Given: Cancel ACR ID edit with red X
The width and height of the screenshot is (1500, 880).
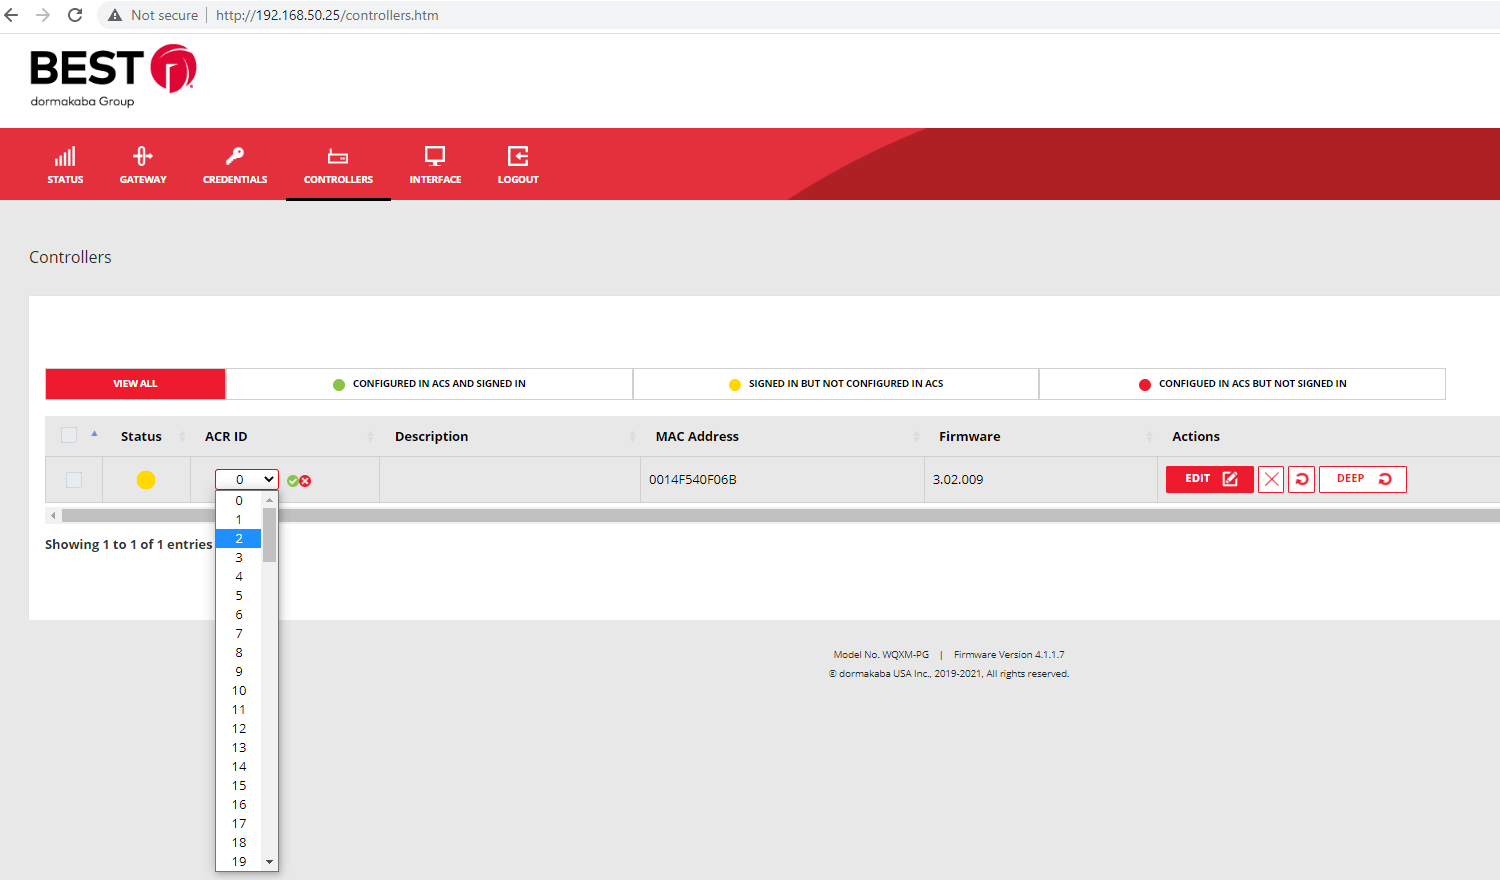Looking at the screenshot, I should [306, 481].
